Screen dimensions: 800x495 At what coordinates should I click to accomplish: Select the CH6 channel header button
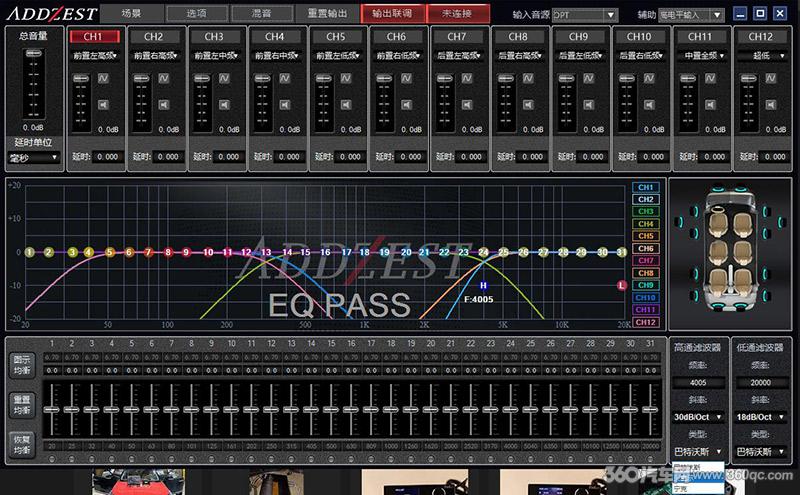click(x=396, y=37)
